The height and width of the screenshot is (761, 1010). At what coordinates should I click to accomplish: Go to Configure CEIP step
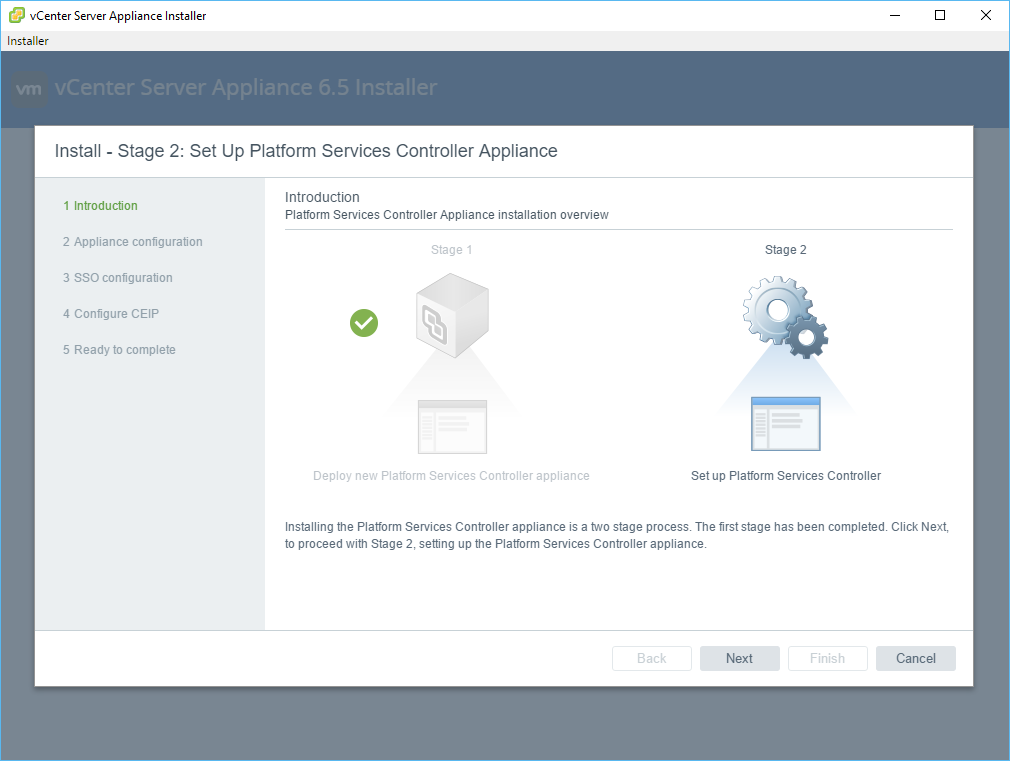[x=111, y=314]
